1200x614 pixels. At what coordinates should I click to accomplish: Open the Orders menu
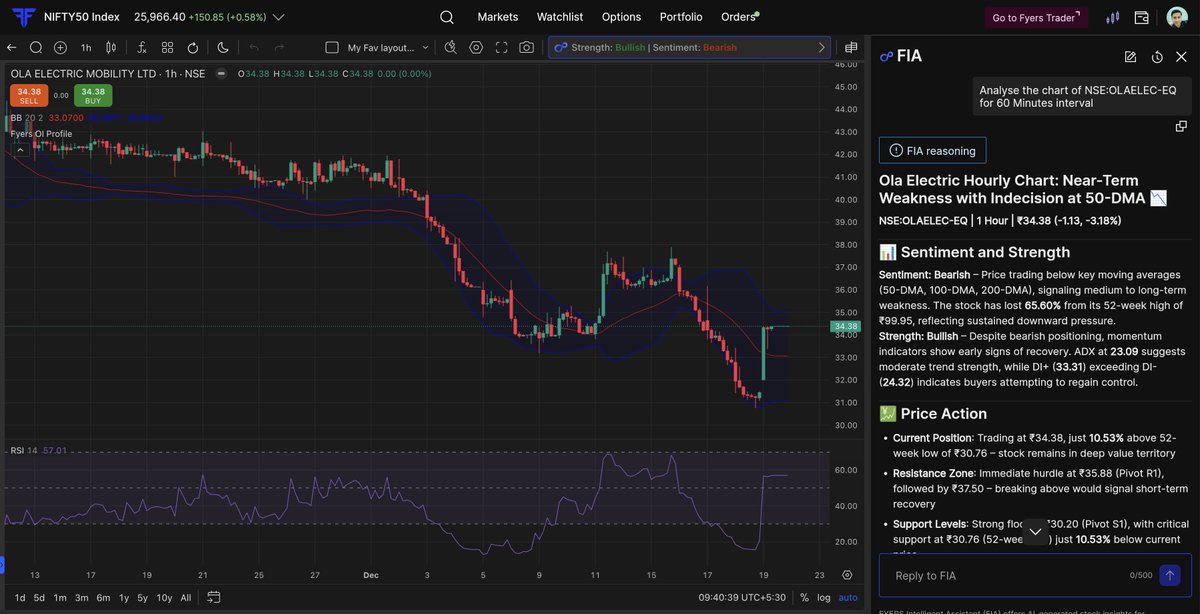coord(739,17)
